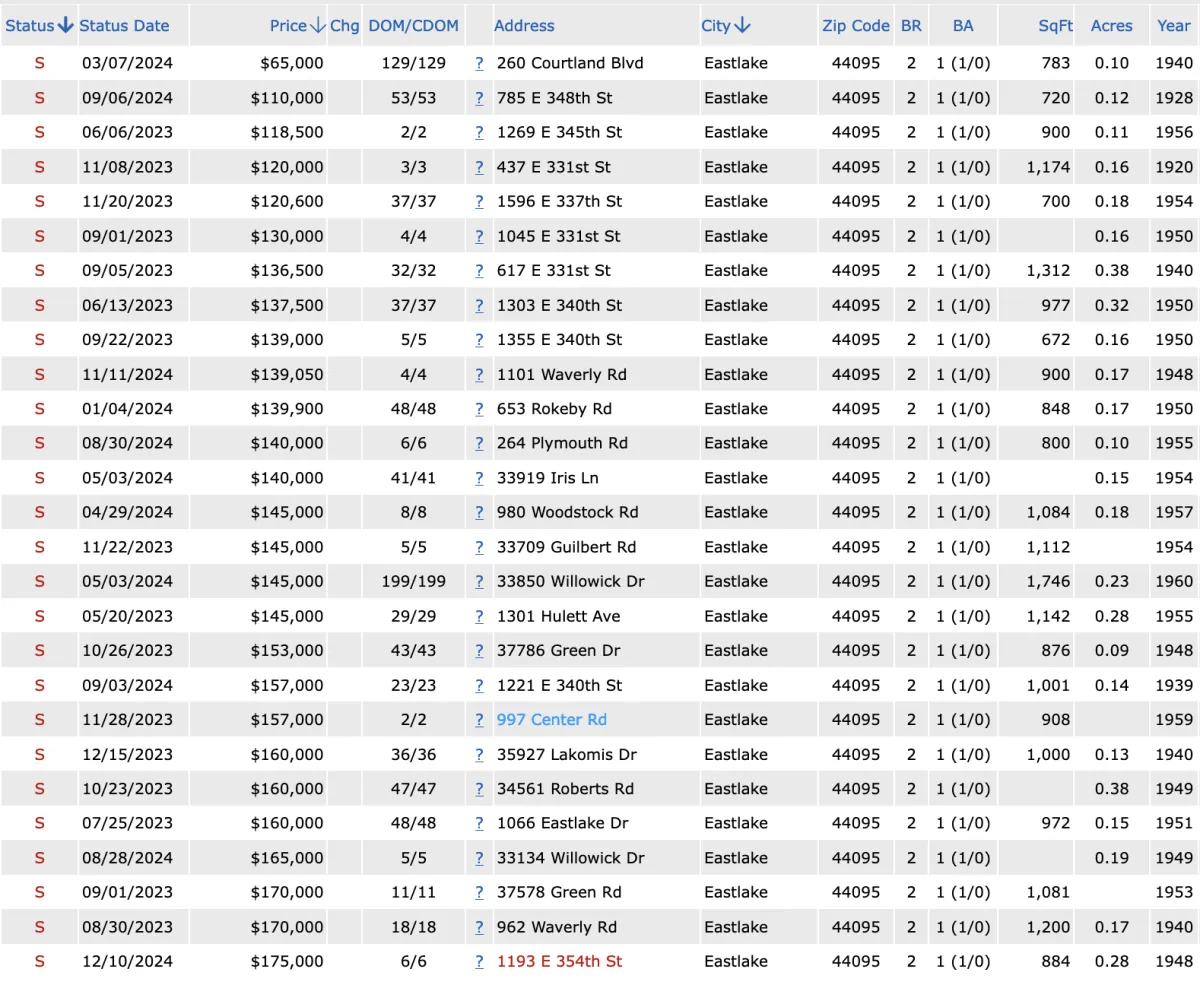Open help icon for 33919 Iris Ln
This screenshot has width=1200, height=988.
(479, 477)
